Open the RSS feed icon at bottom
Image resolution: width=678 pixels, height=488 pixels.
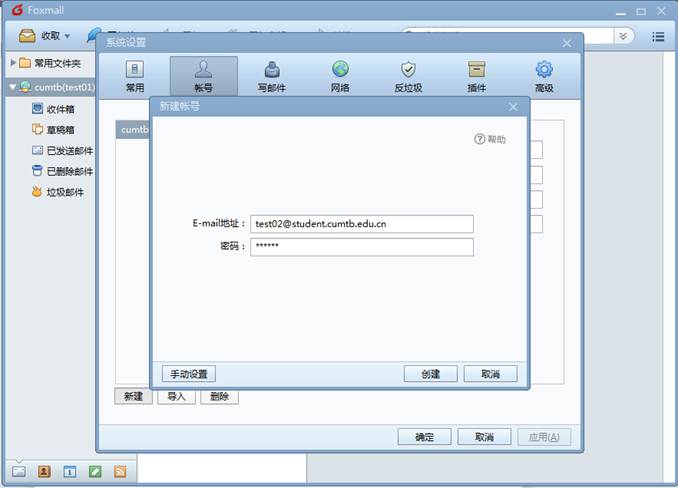pos(120,471)
